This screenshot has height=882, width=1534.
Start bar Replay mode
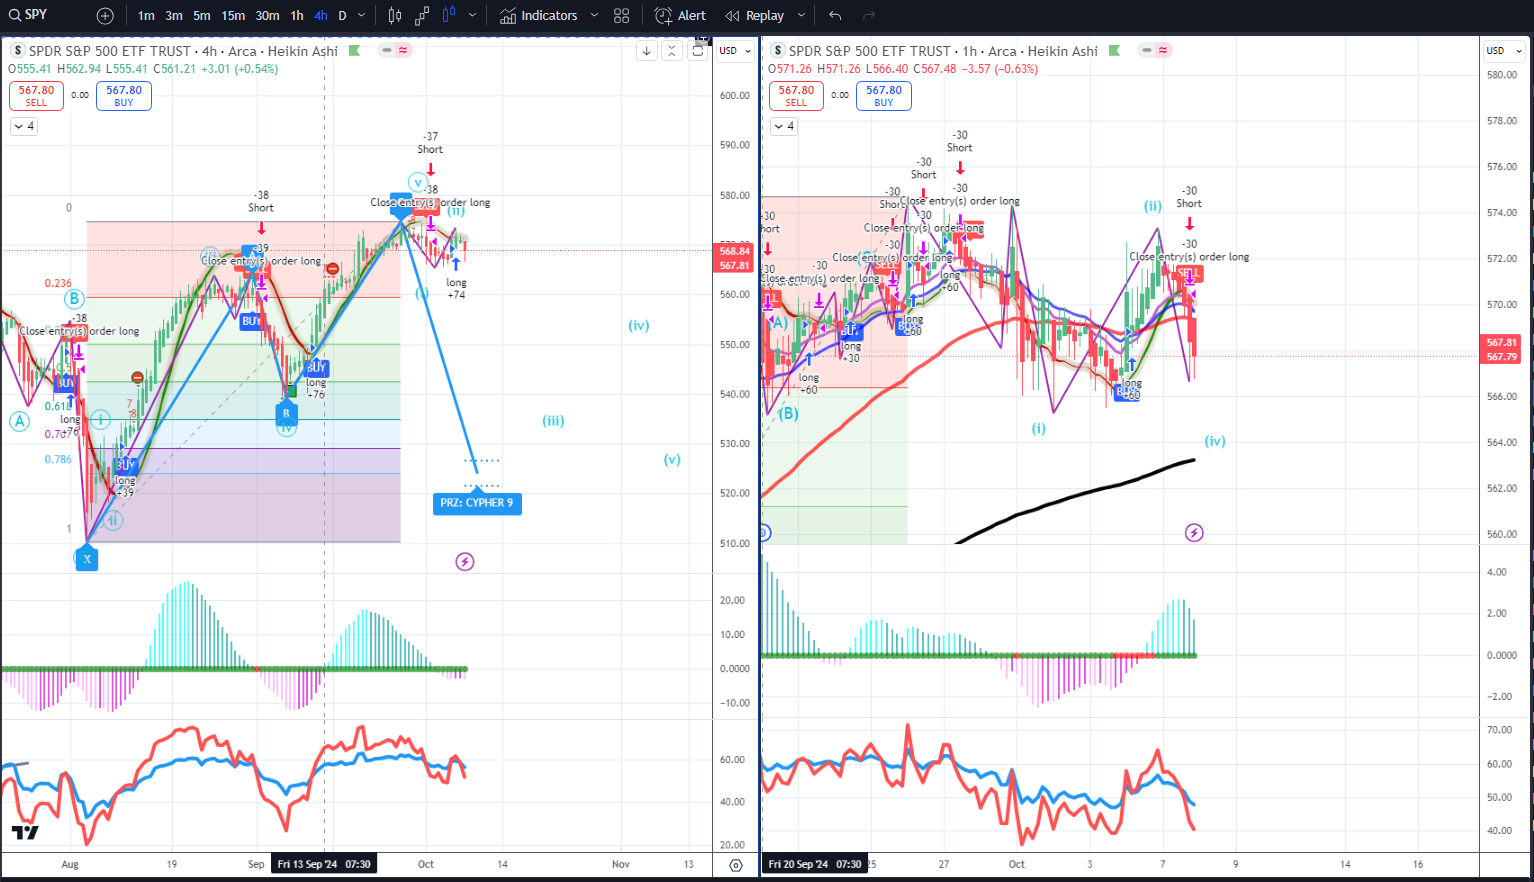[x=755, y=15]
